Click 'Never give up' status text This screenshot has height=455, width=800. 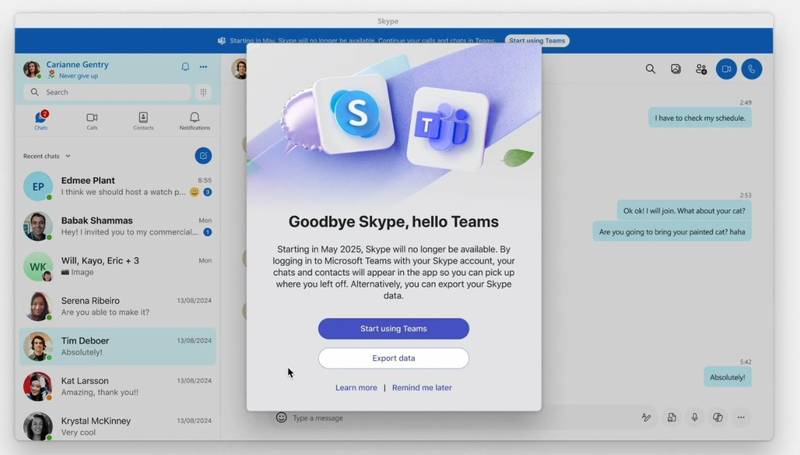click(x=78, y=75)
